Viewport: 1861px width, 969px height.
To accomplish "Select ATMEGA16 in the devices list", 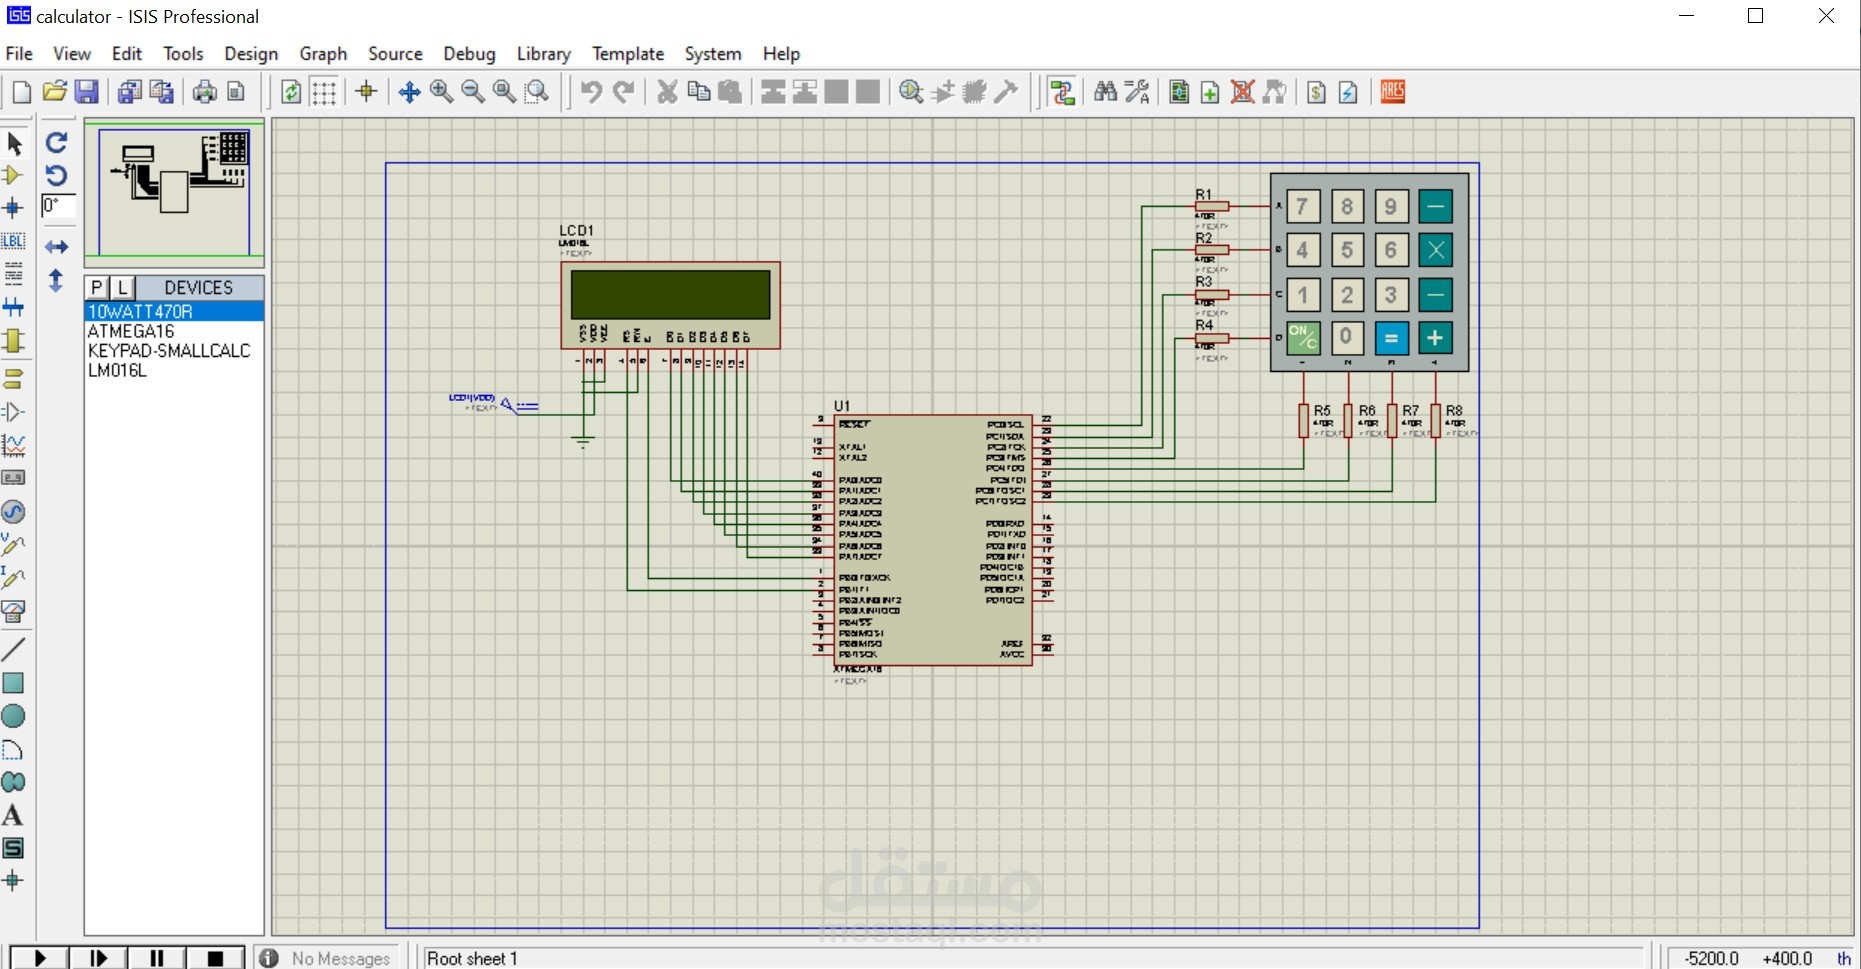I will coord(131,331).
